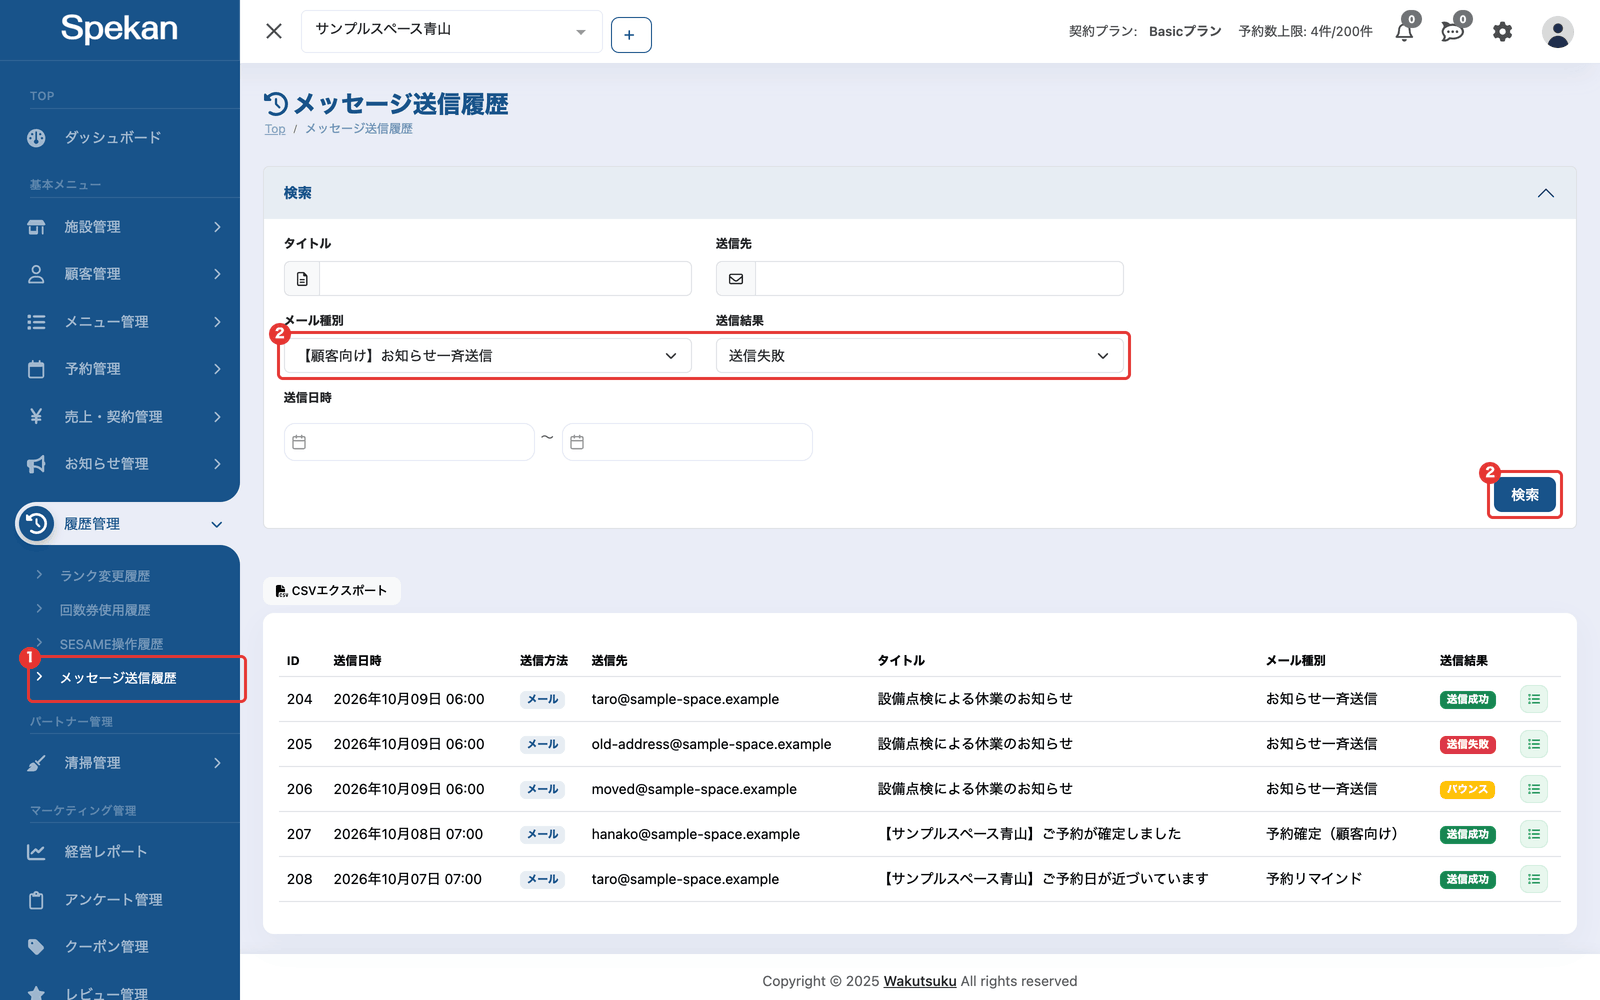This screenshot has height=1000, width=1600.
Task: Focus the 送信先 input field
Action: click(939, 279)
